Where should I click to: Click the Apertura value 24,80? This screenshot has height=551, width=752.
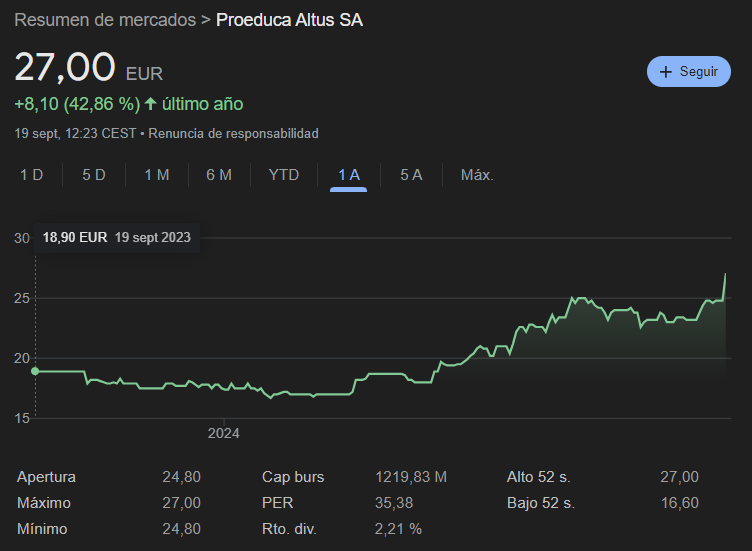pos(181,477)
